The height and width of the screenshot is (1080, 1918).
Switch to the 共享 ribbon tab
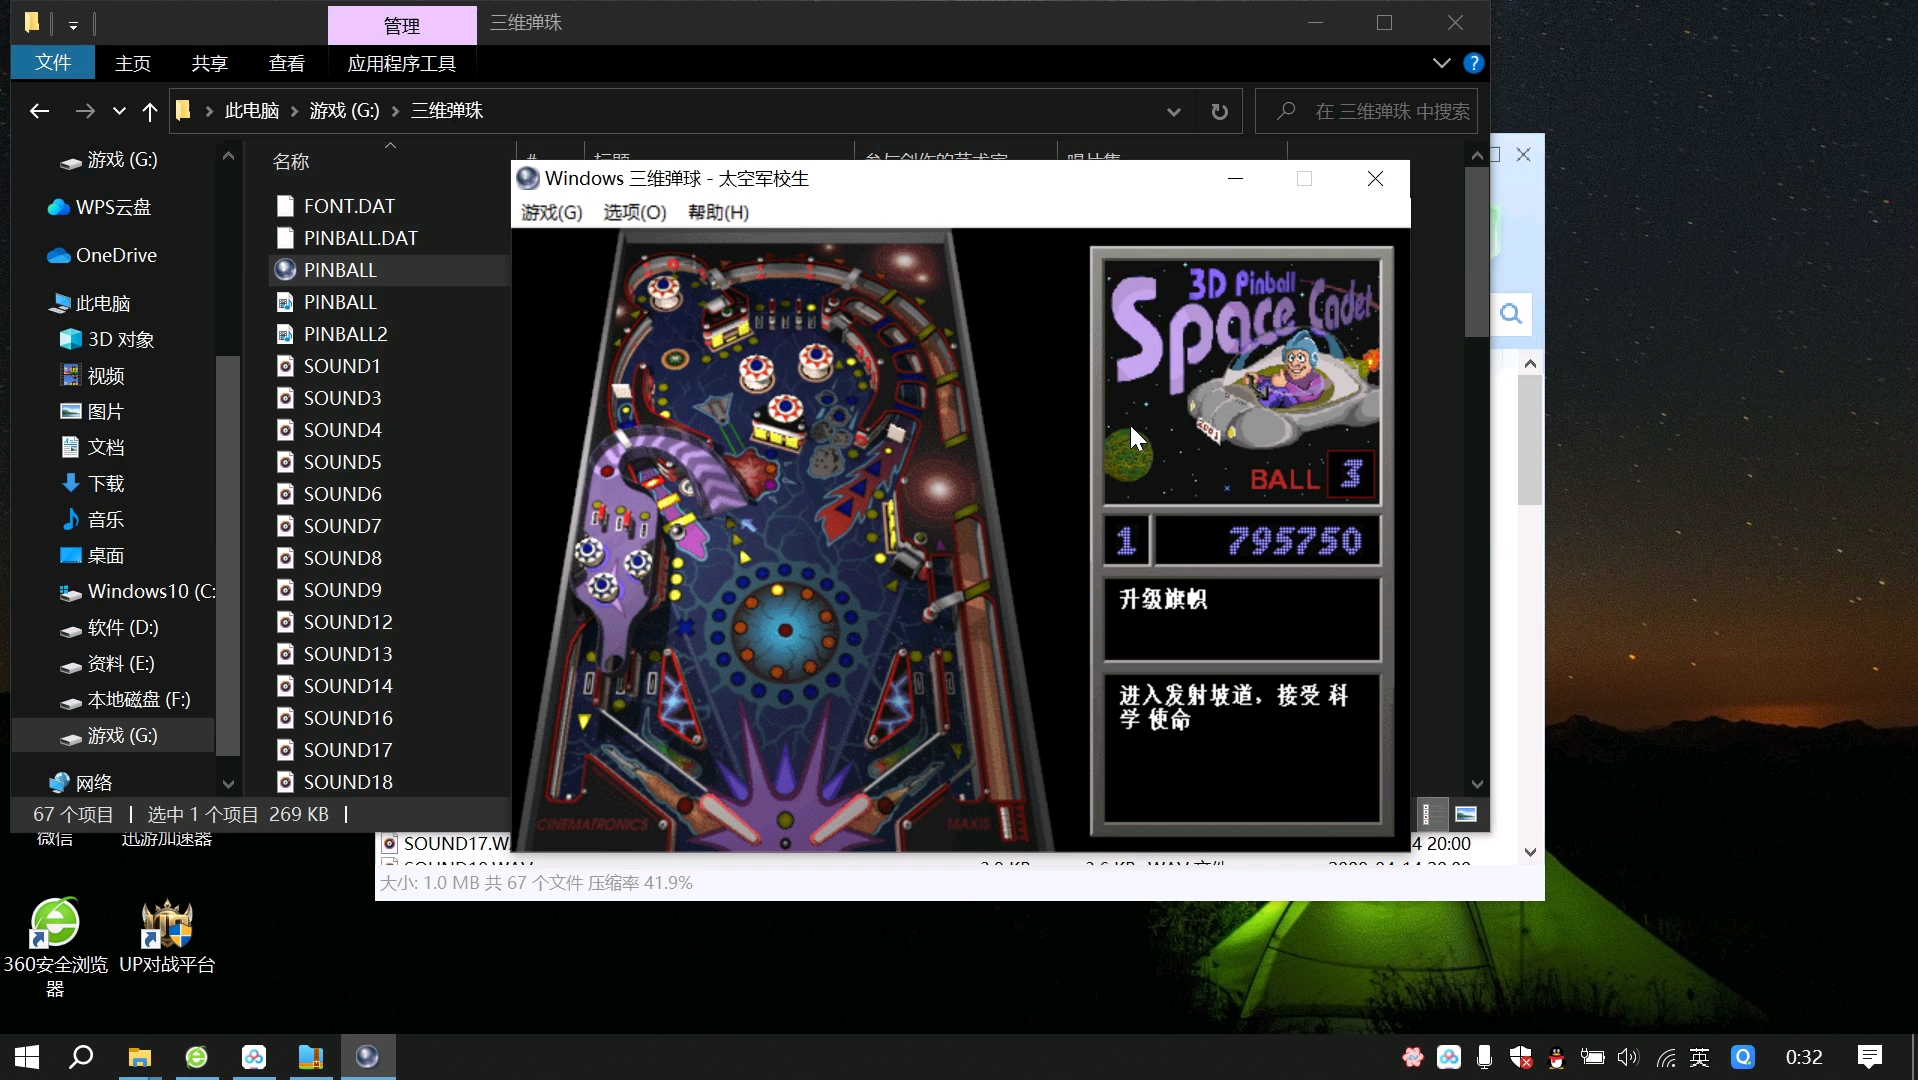click(x=210, y=63)
